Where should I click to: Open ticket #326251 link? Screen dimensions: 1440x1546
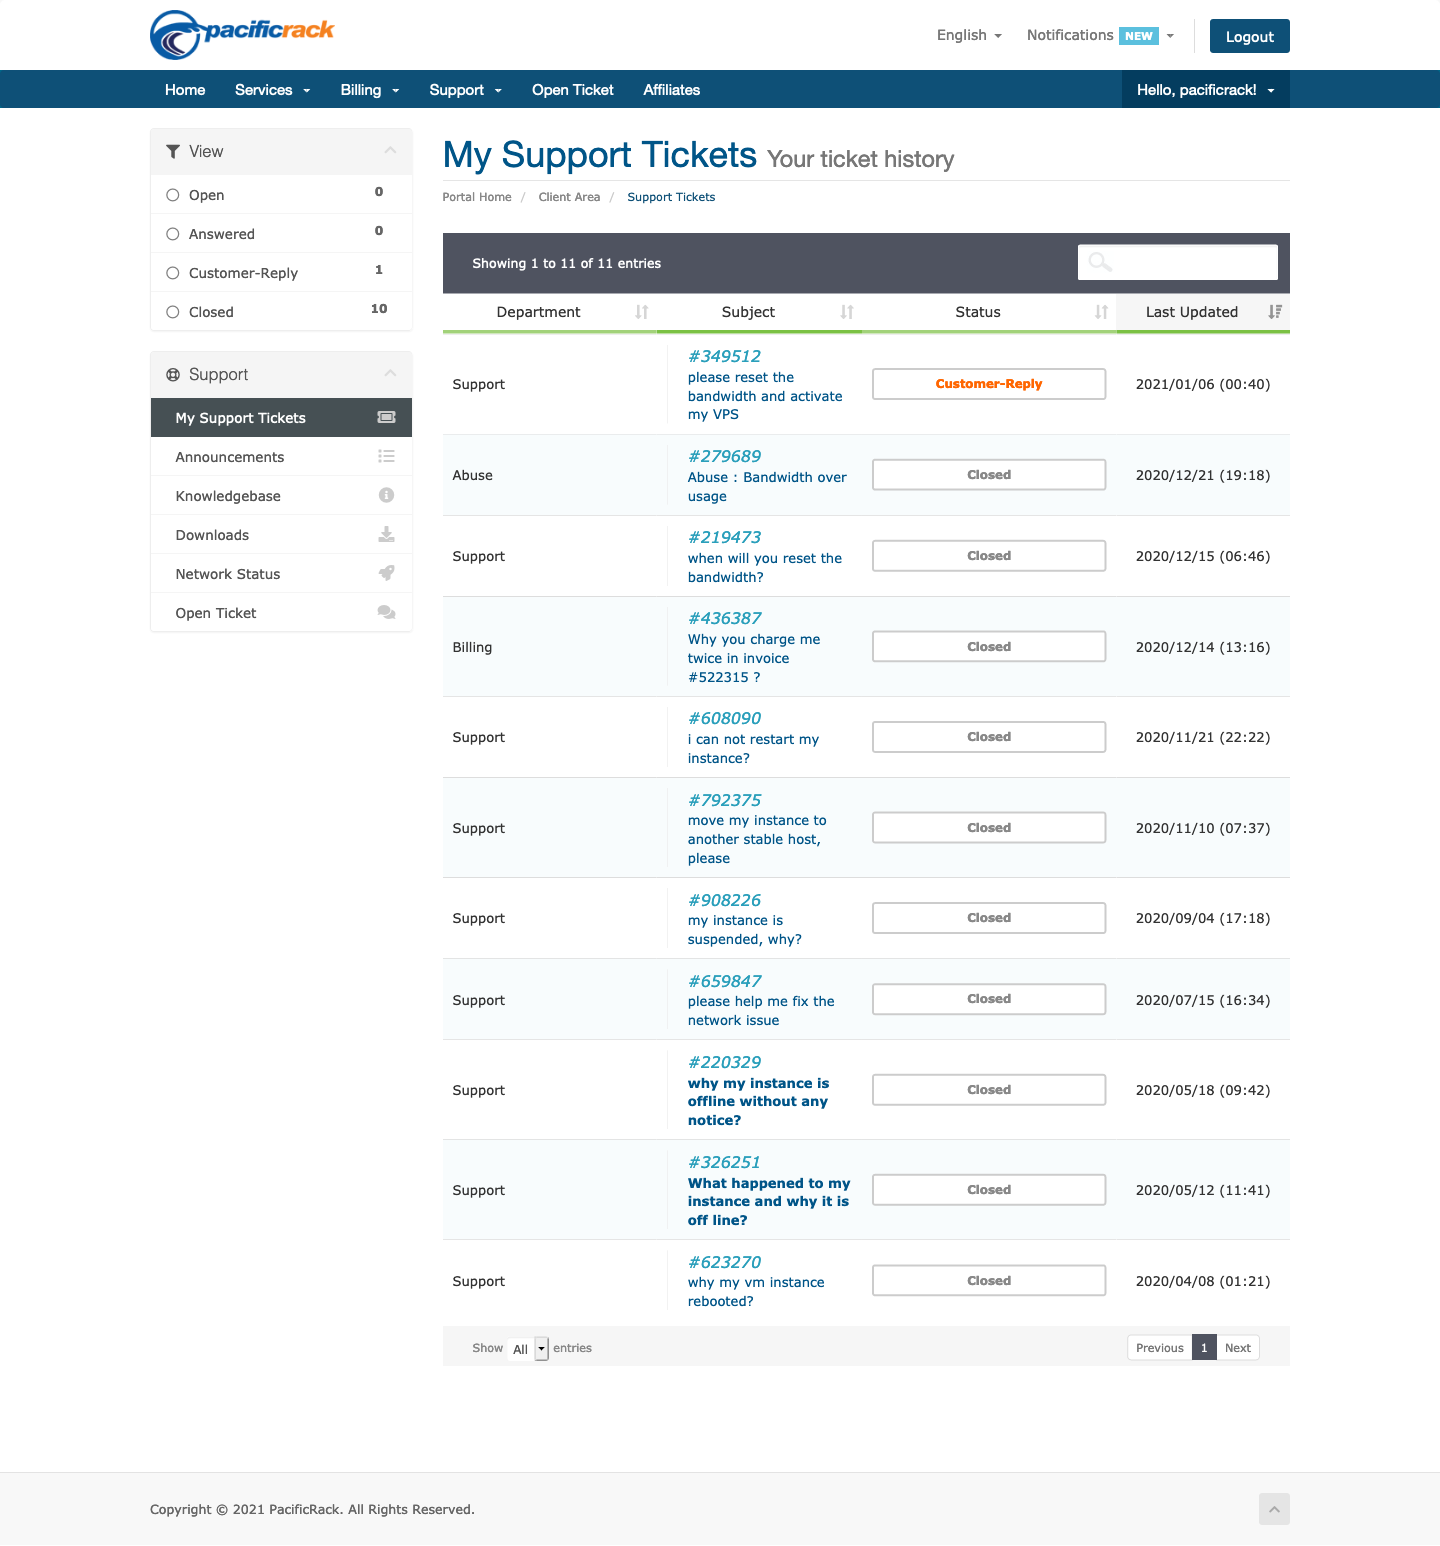(724, 1162)
